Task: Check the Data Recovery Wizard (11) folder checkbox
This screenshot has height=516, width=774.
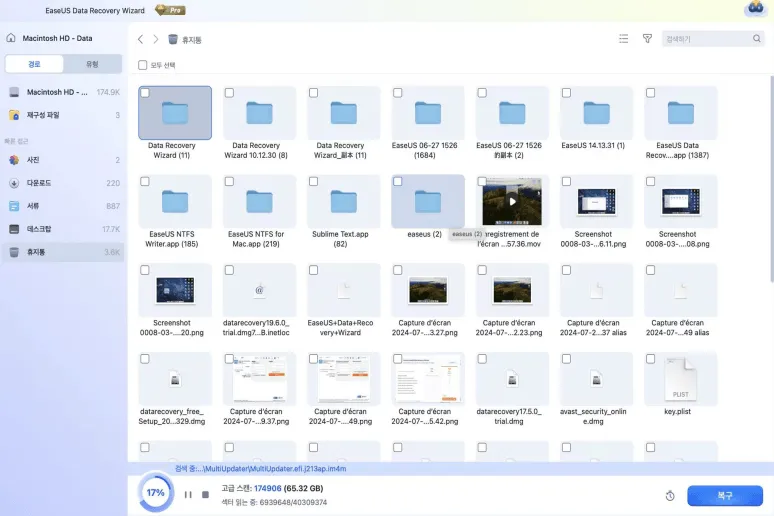Action: pos(146,93)
